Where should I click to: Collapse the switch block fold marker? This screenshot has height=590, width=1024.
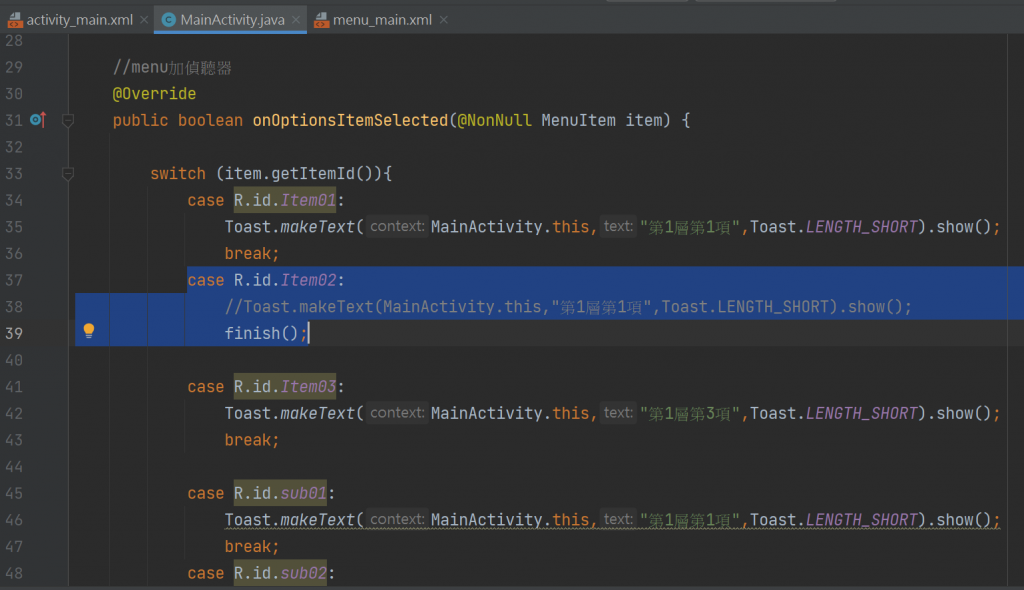pyautogui.click(x=67, y=174)
